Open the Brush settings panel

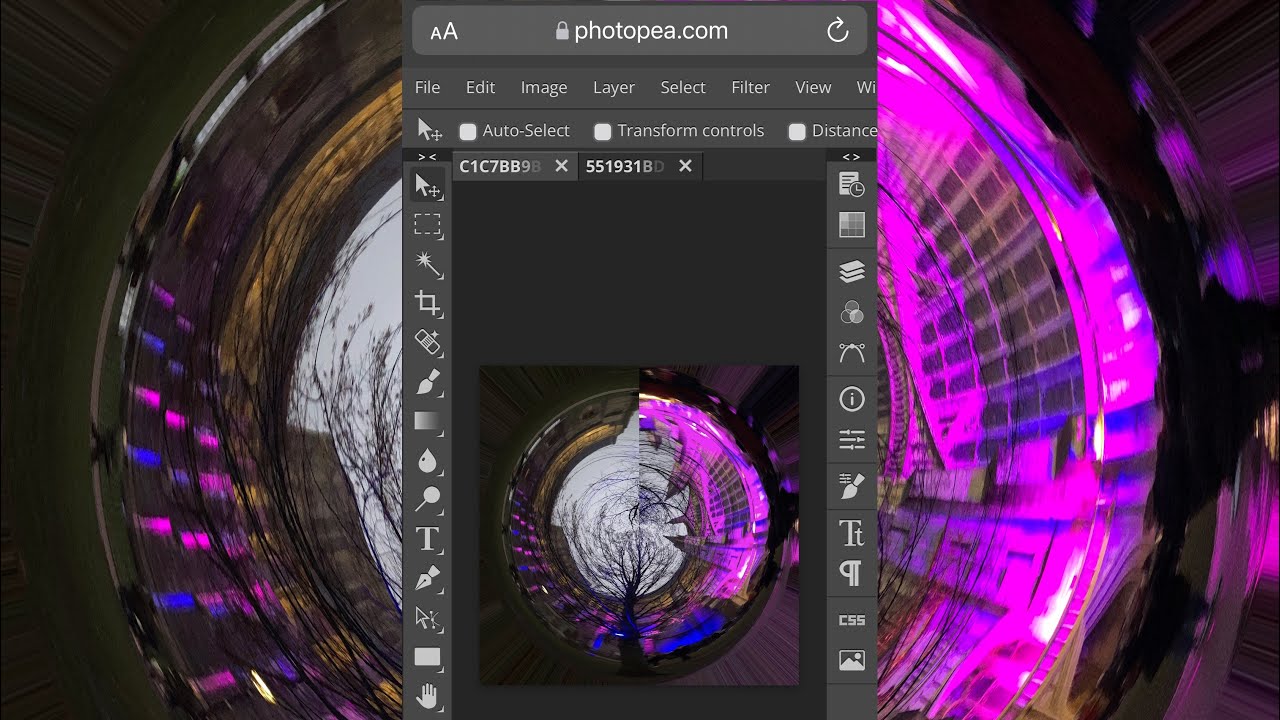click(852, 486)
